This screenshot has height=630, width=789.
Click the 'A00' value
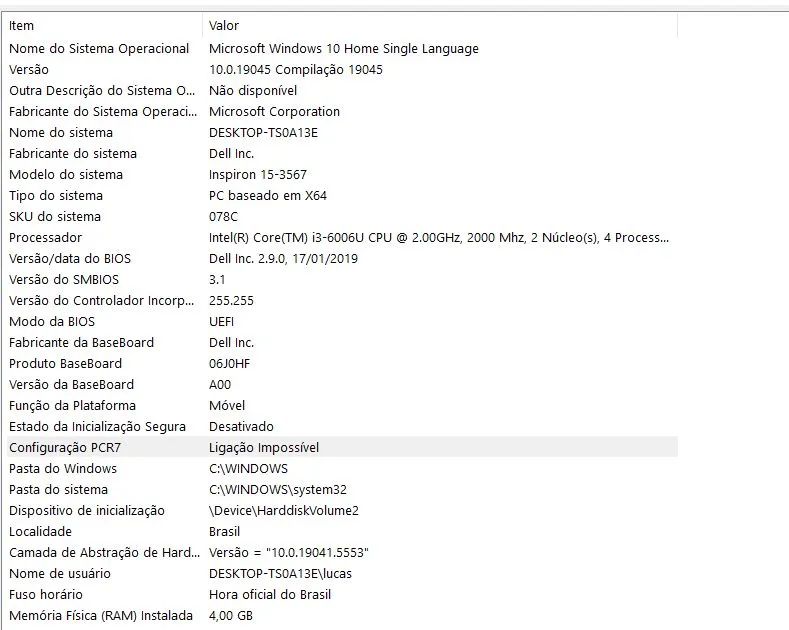220,385
